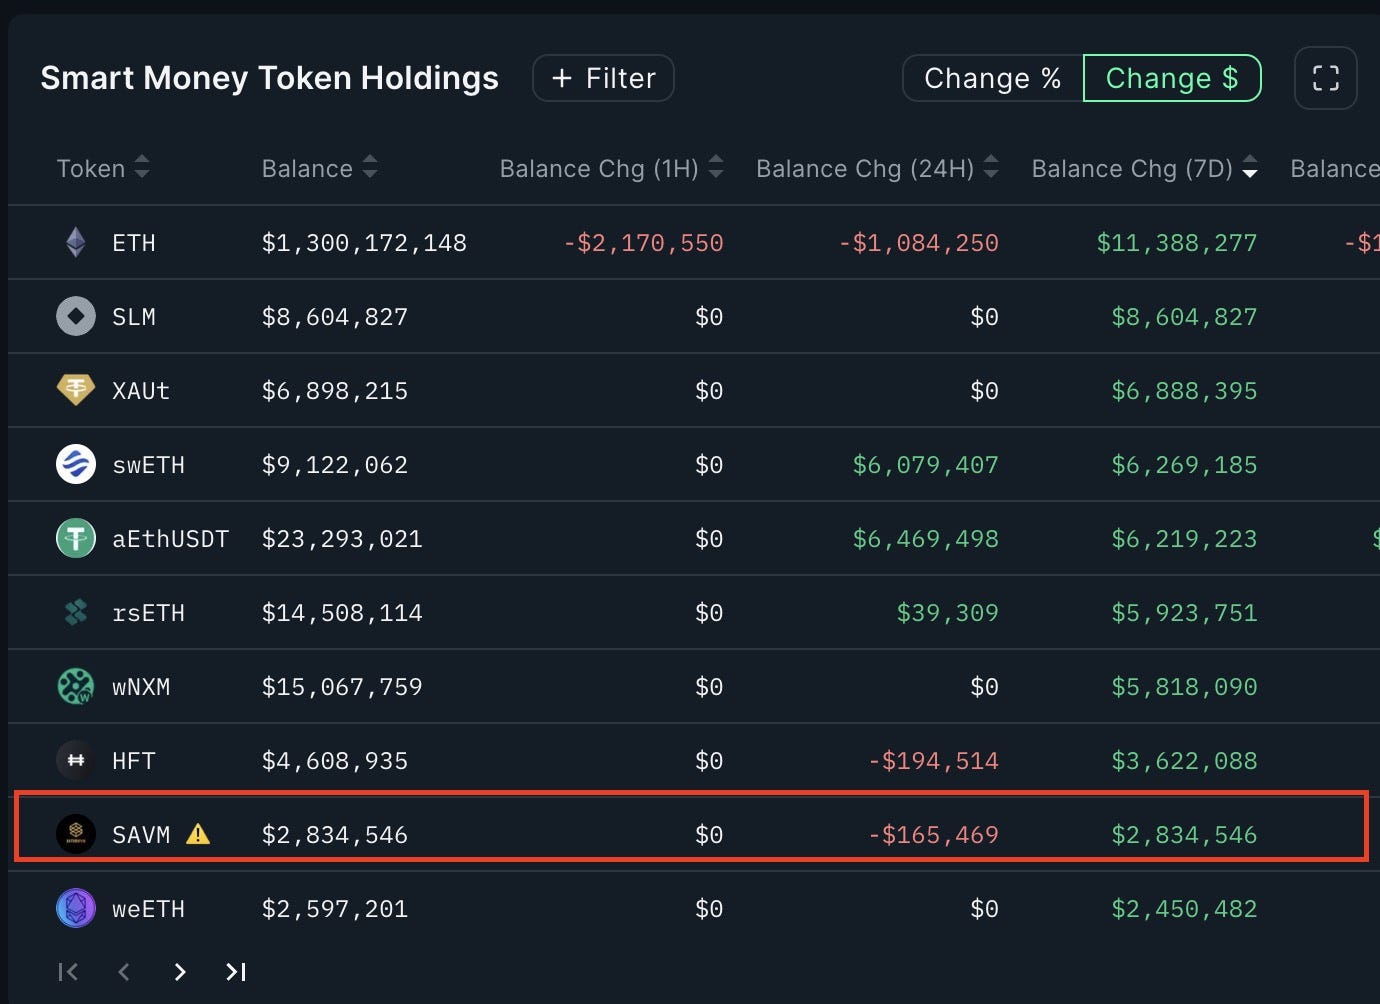Click XAUt balance $6,898,215

tap(335, 391)
